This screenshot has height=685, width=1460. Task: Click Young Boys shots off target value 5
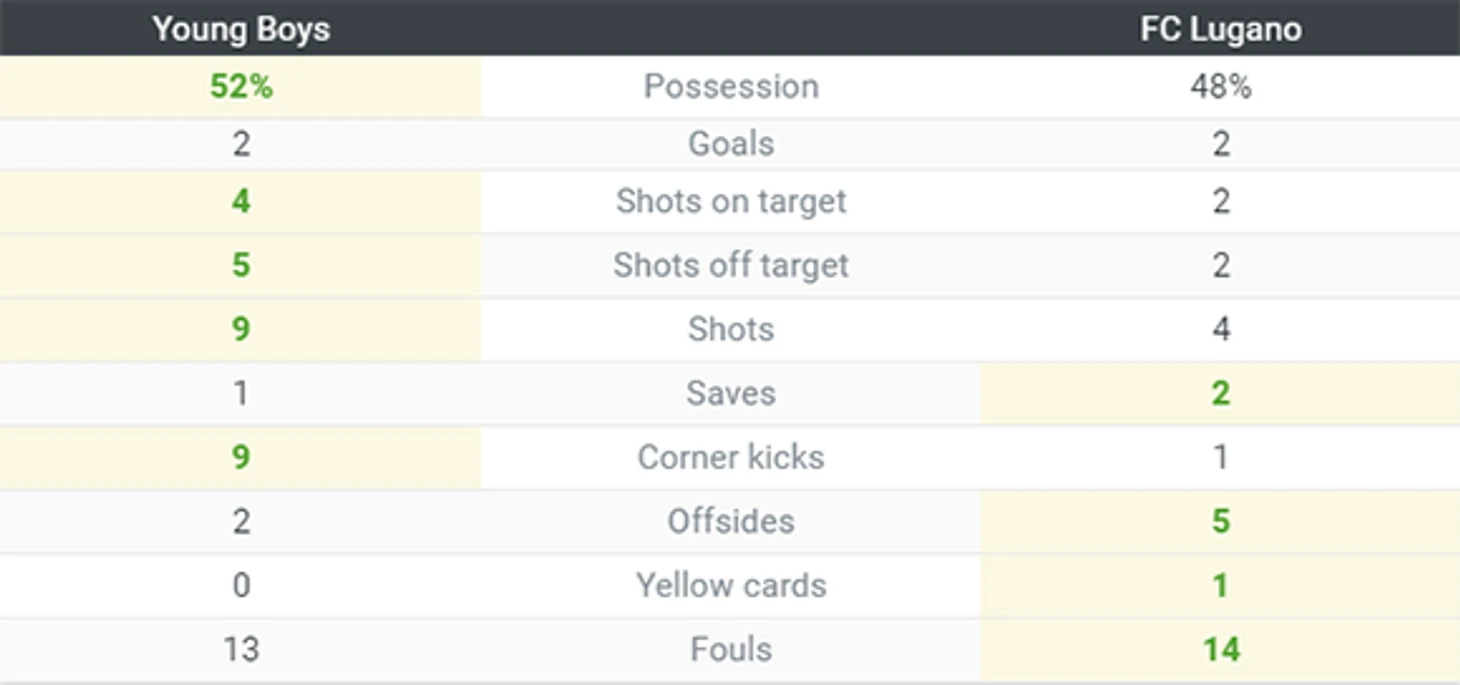(241, 265)
